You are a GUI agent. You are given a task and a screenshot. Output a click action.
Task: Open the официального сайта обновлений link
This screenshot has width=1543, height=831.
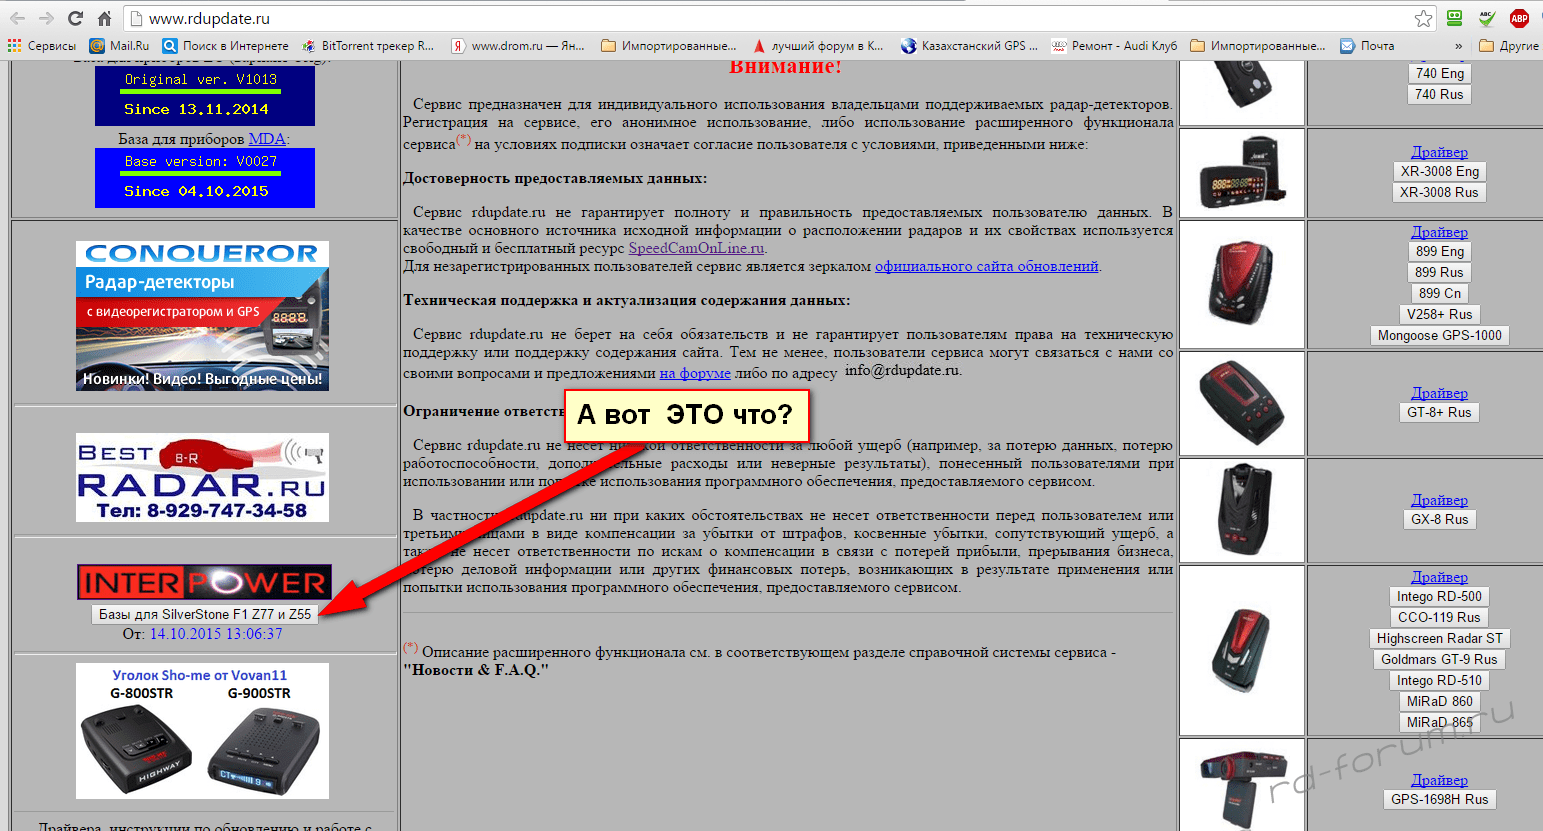pyautogui.click(x=987, y=266)
